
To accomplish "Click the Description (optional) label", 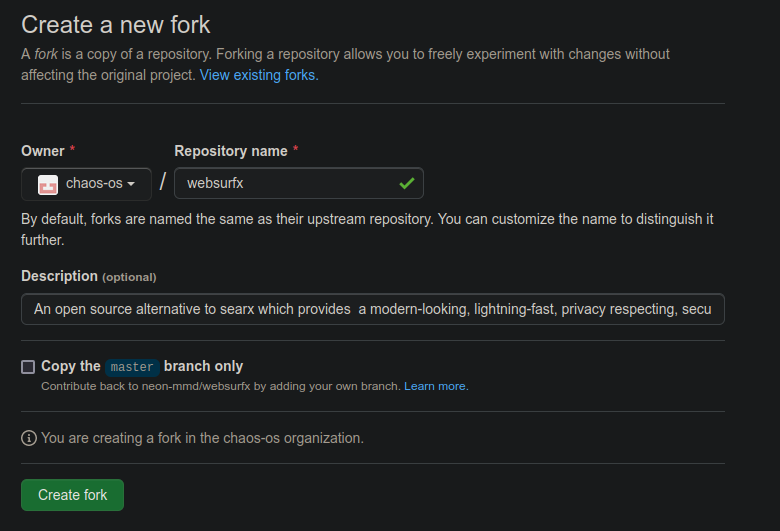I will (89, 276).
